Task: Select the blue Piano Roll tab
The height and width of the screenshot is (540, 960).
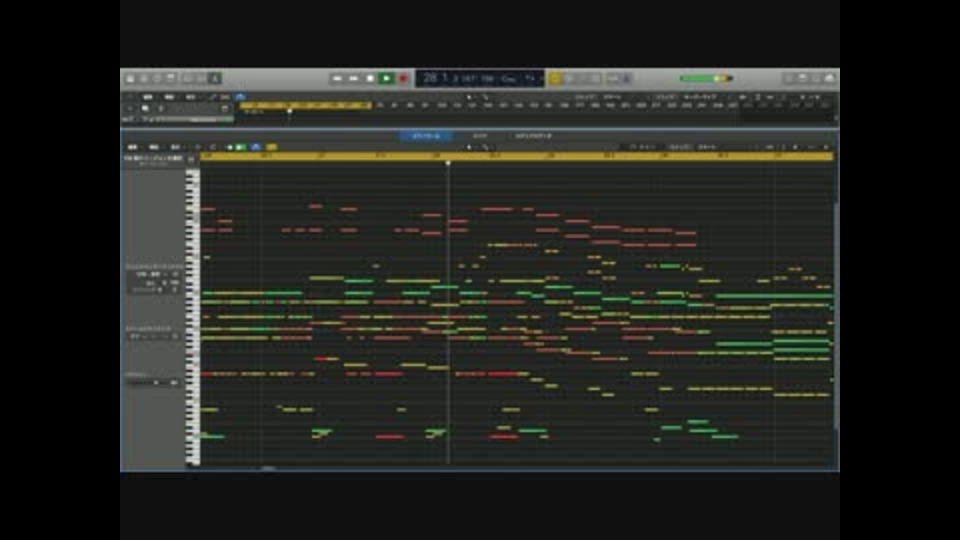Action: coord(426,136)
